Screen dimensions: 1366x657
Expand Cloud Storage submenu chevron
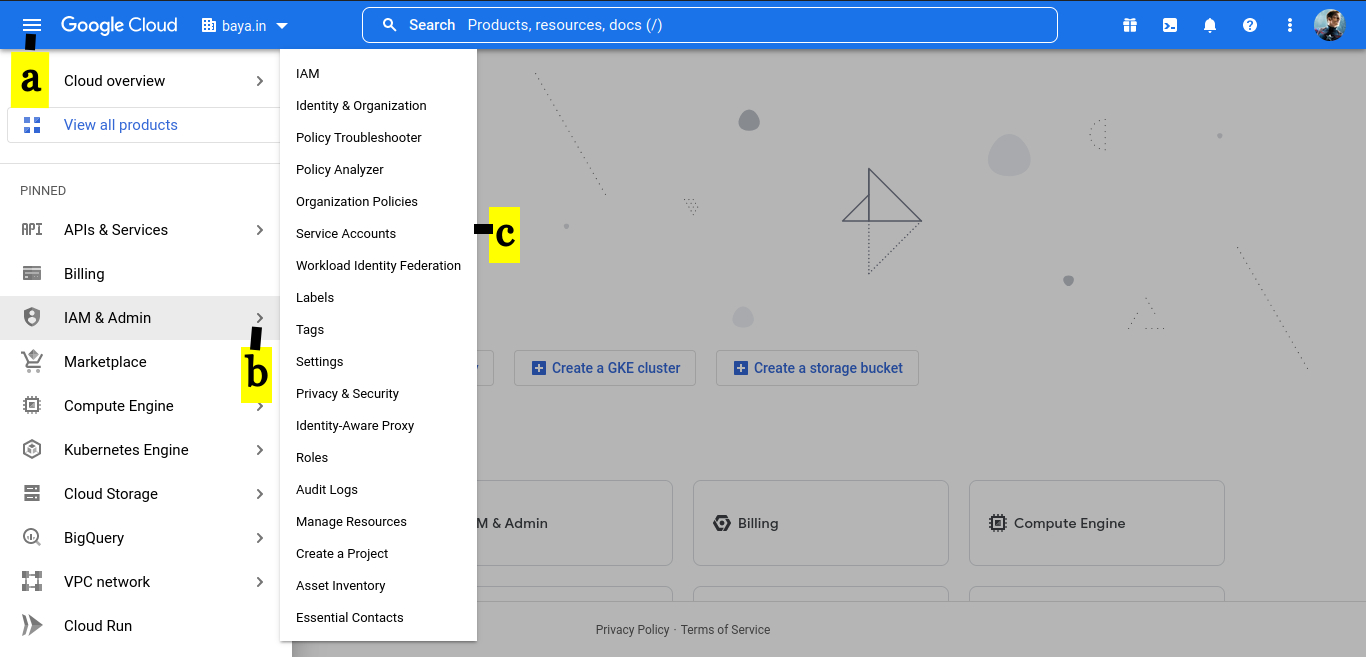(260, 494)
